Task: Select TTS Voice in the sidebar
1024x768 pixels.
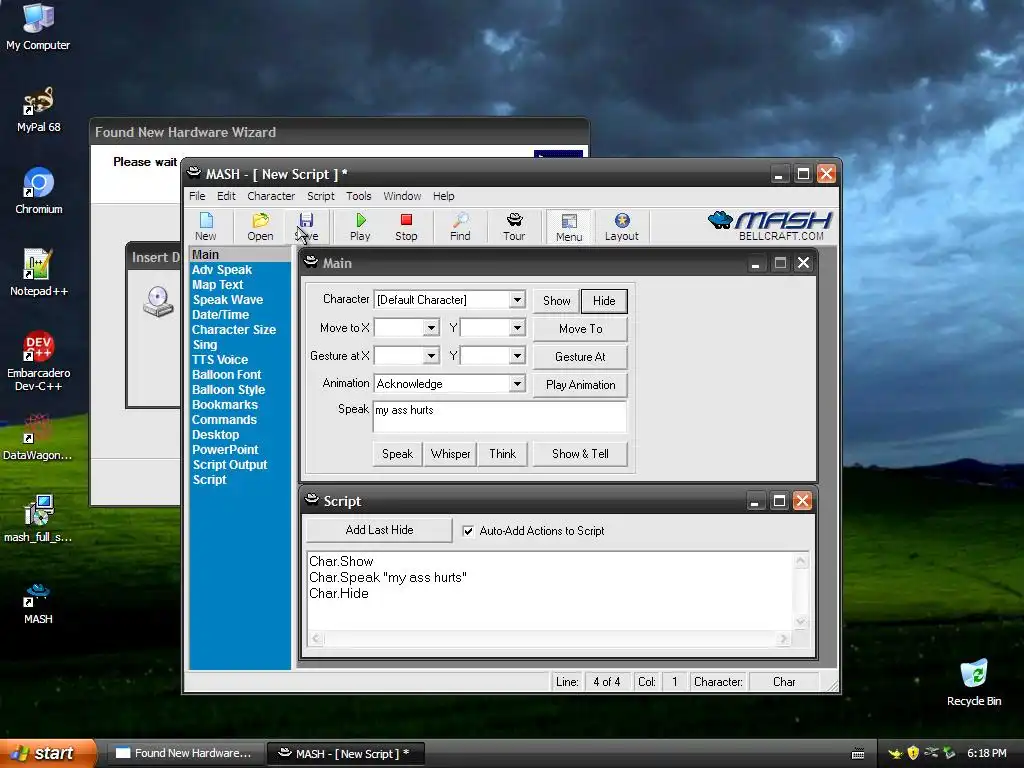Action: [x=220, y=360]
